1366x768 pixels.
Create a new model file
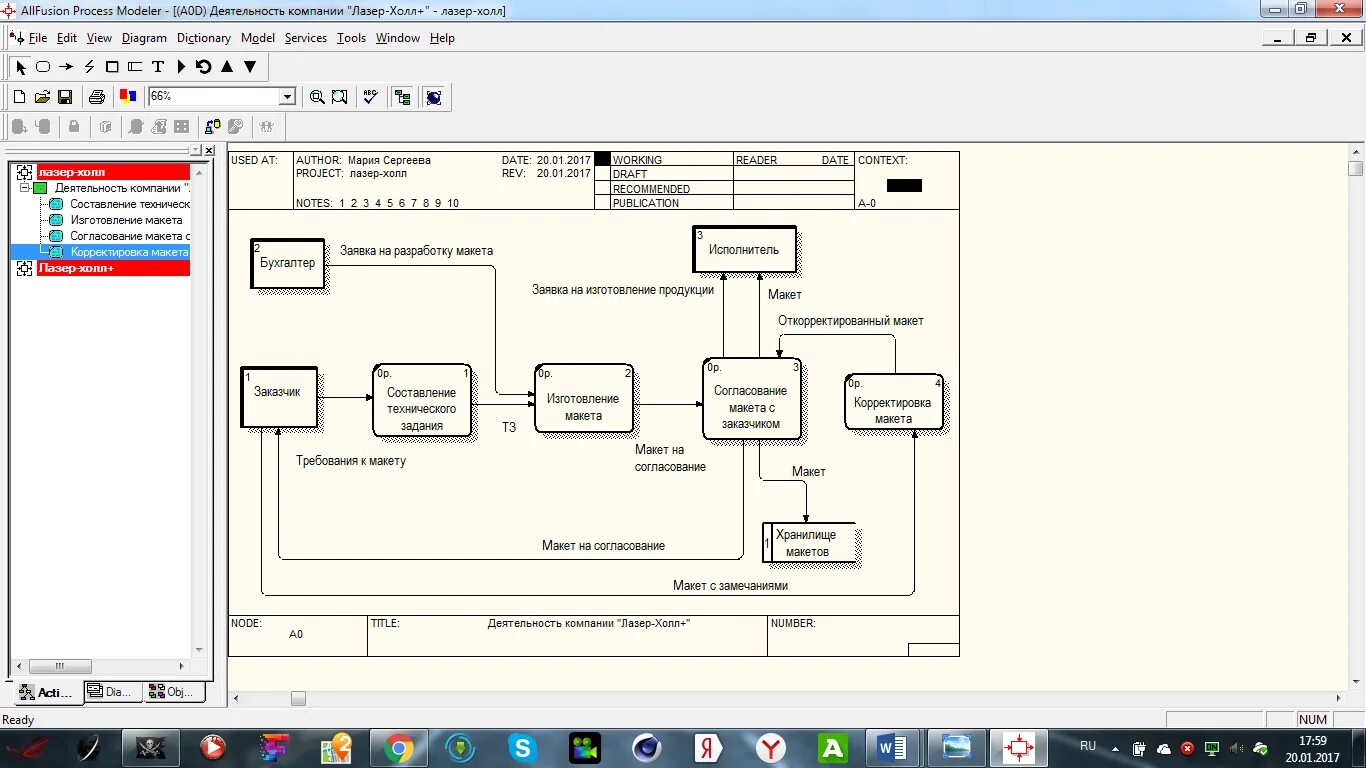(x=19, y=97)
